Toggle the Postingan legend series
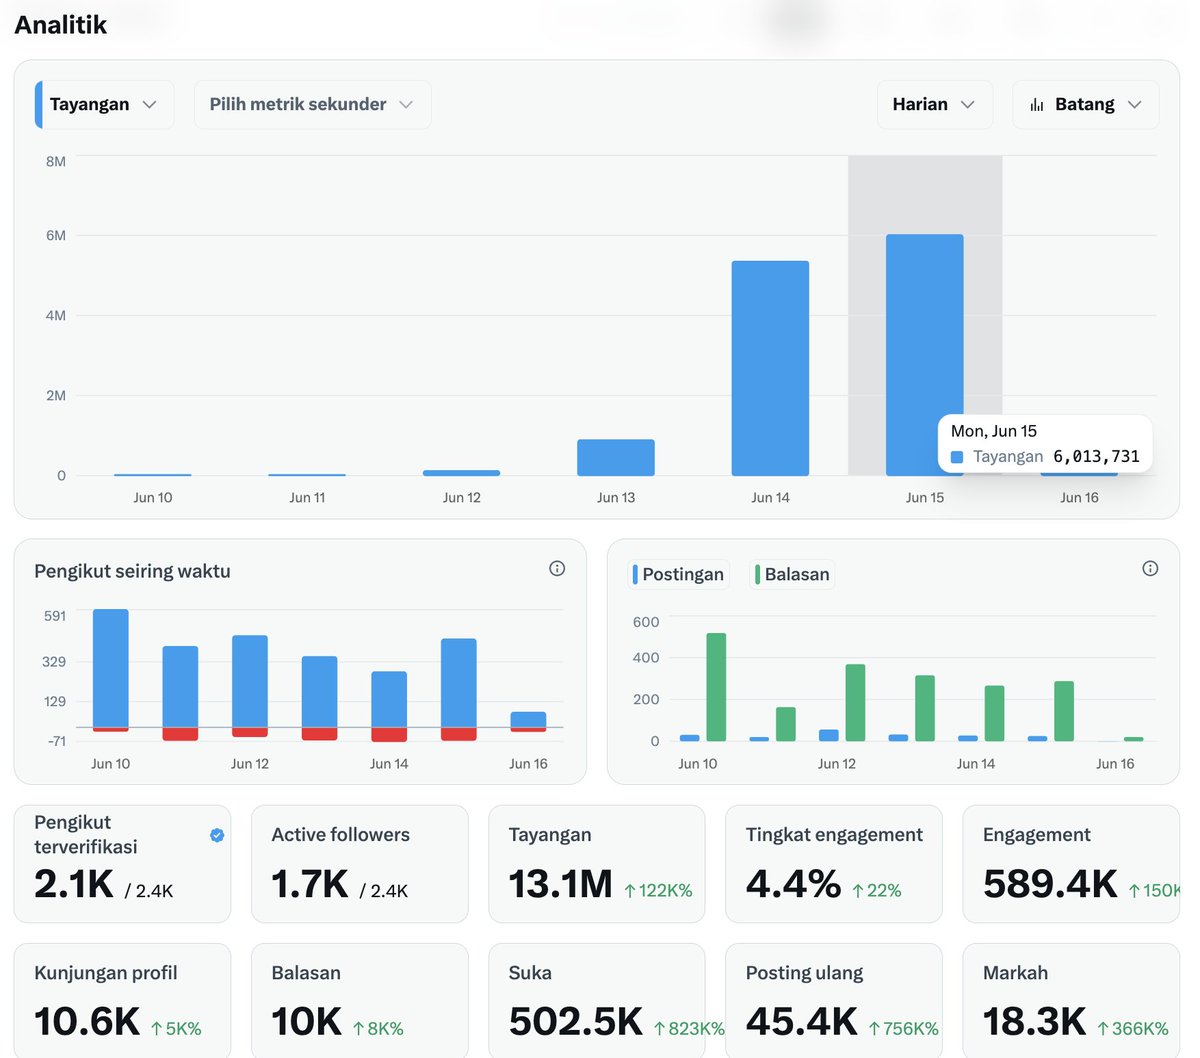 [x=678, y=574]
